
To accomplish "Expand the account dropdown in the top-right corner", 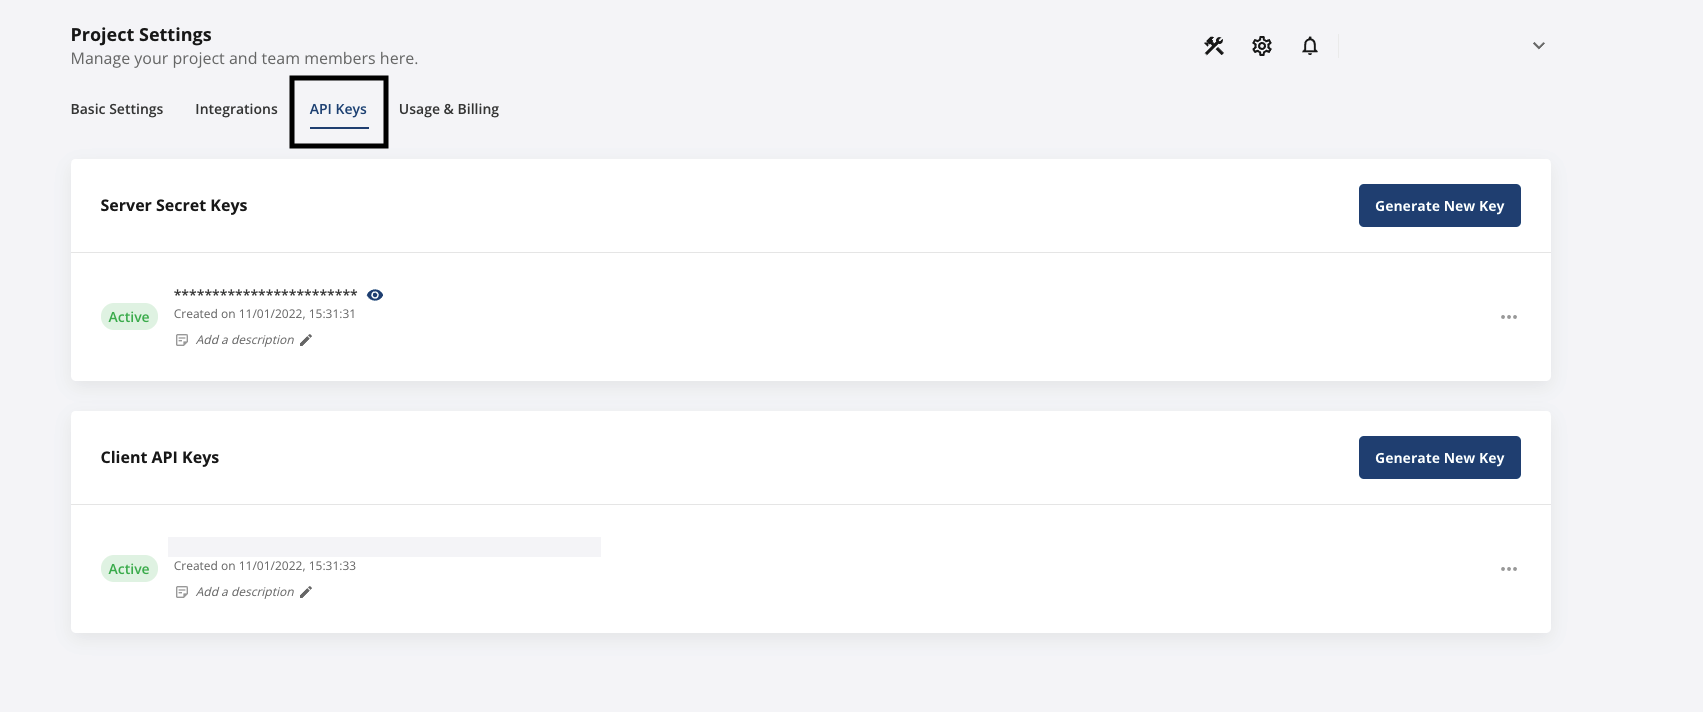I will (x=1538, y=45).
